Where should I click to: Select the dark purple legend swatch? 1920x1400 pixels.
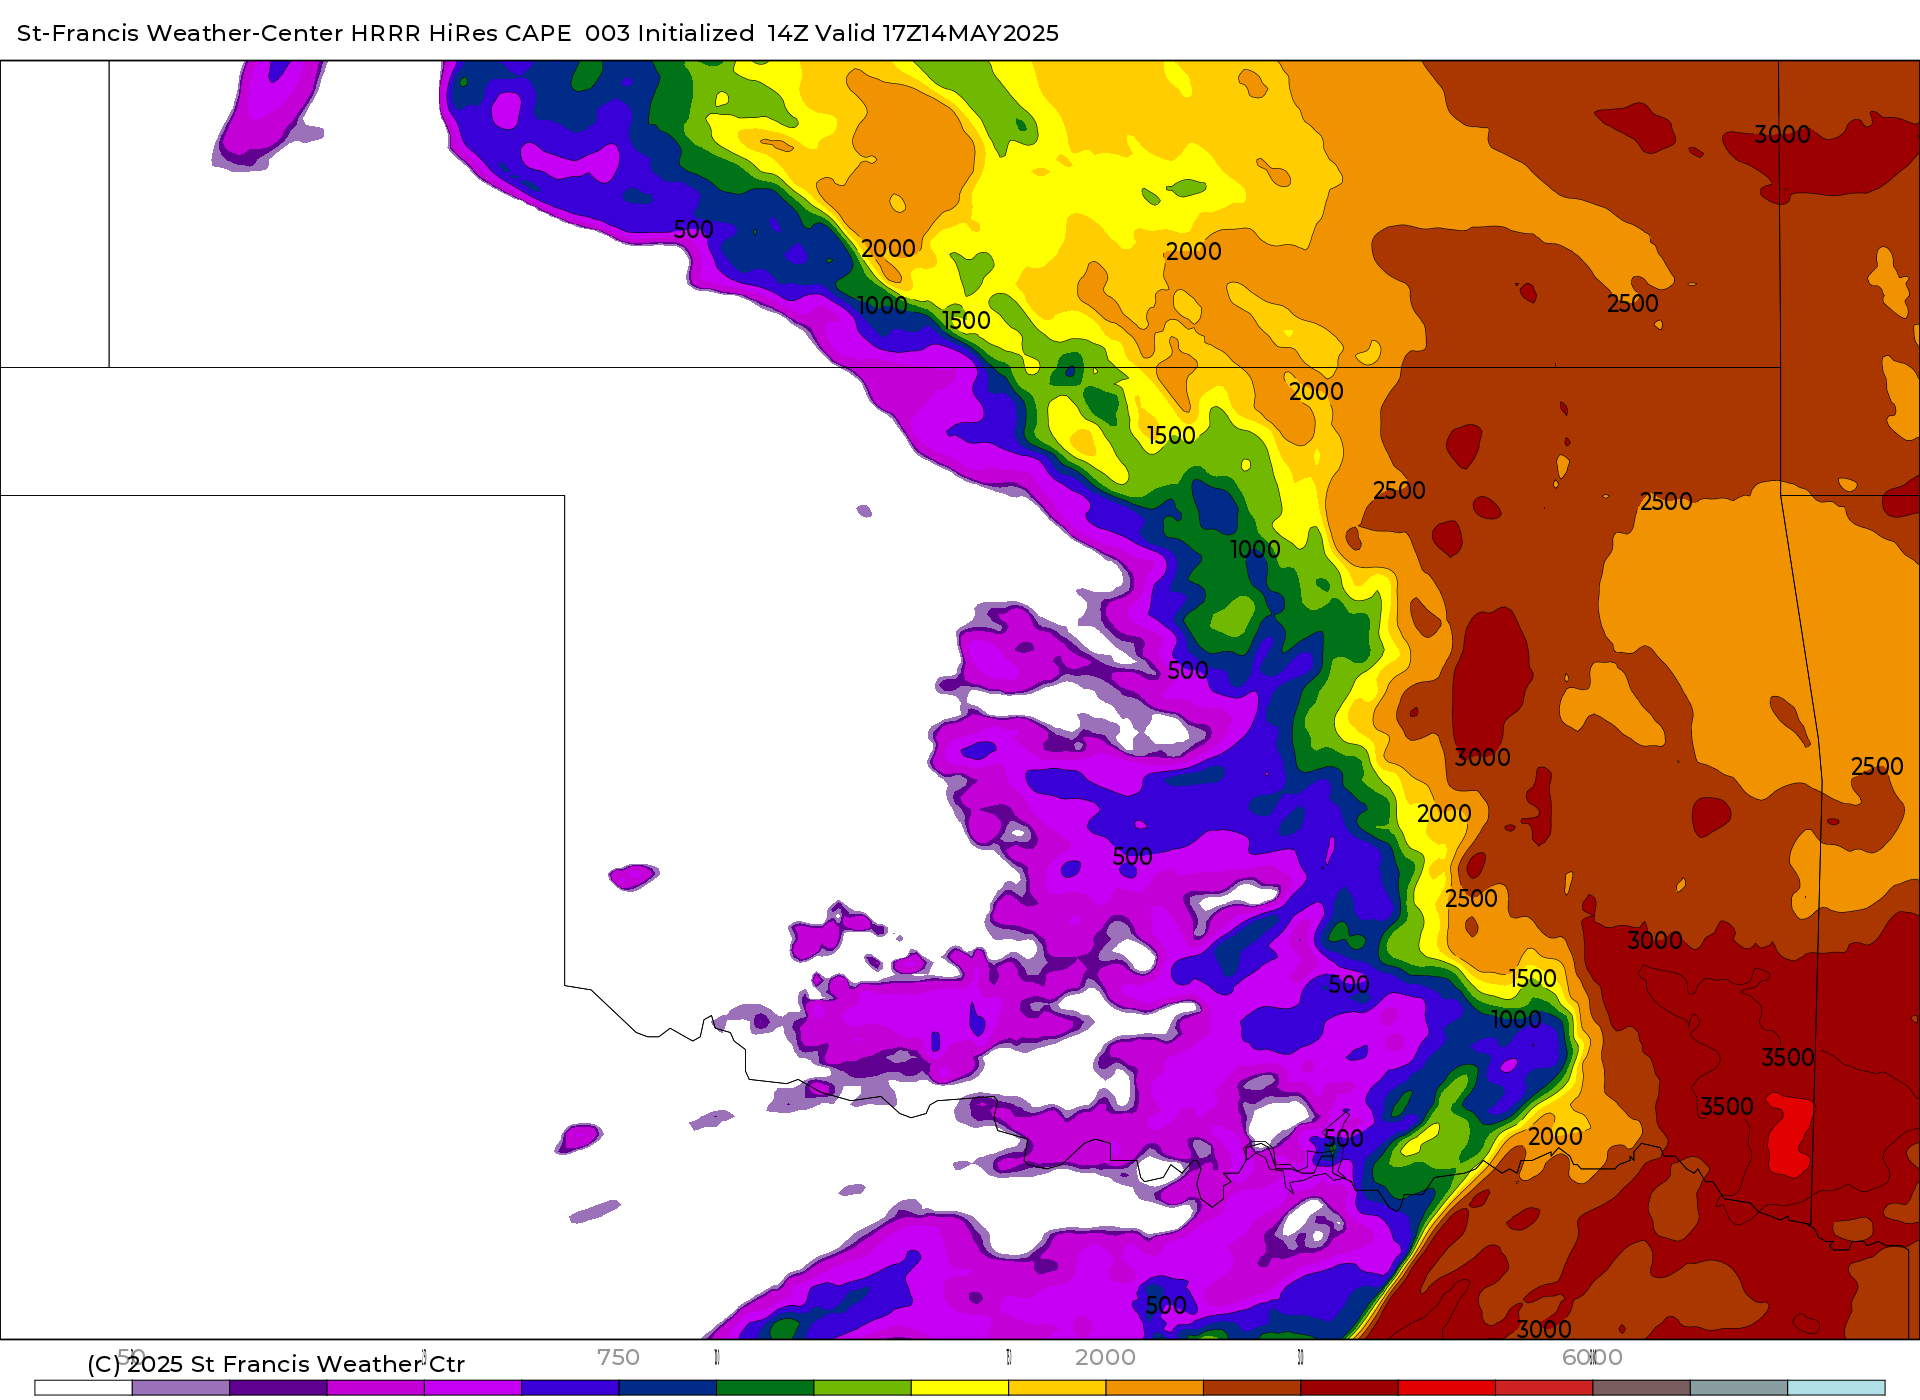tap(278, 1387)
